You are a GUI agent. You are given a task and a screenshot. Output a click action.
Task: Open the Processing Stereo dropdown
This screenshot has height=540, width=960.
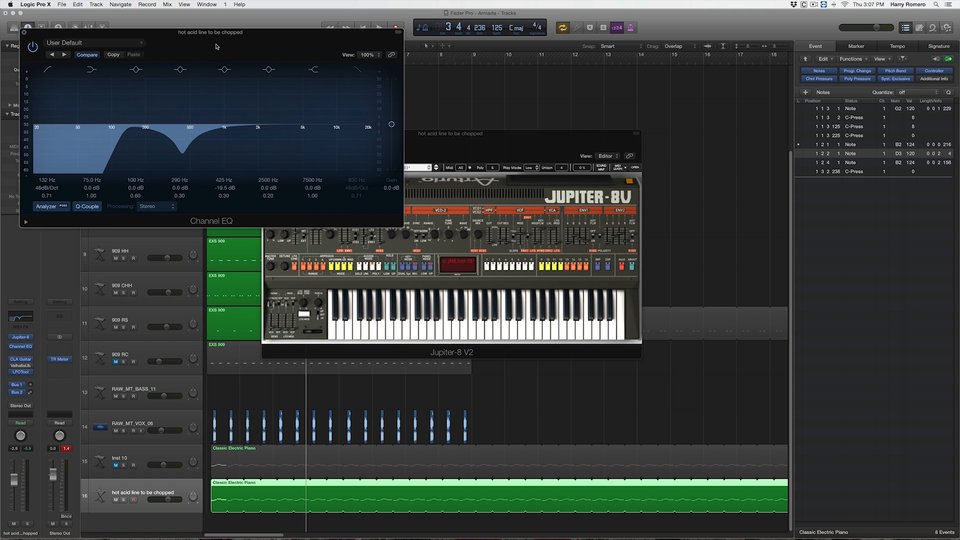(x=156, y=206)
